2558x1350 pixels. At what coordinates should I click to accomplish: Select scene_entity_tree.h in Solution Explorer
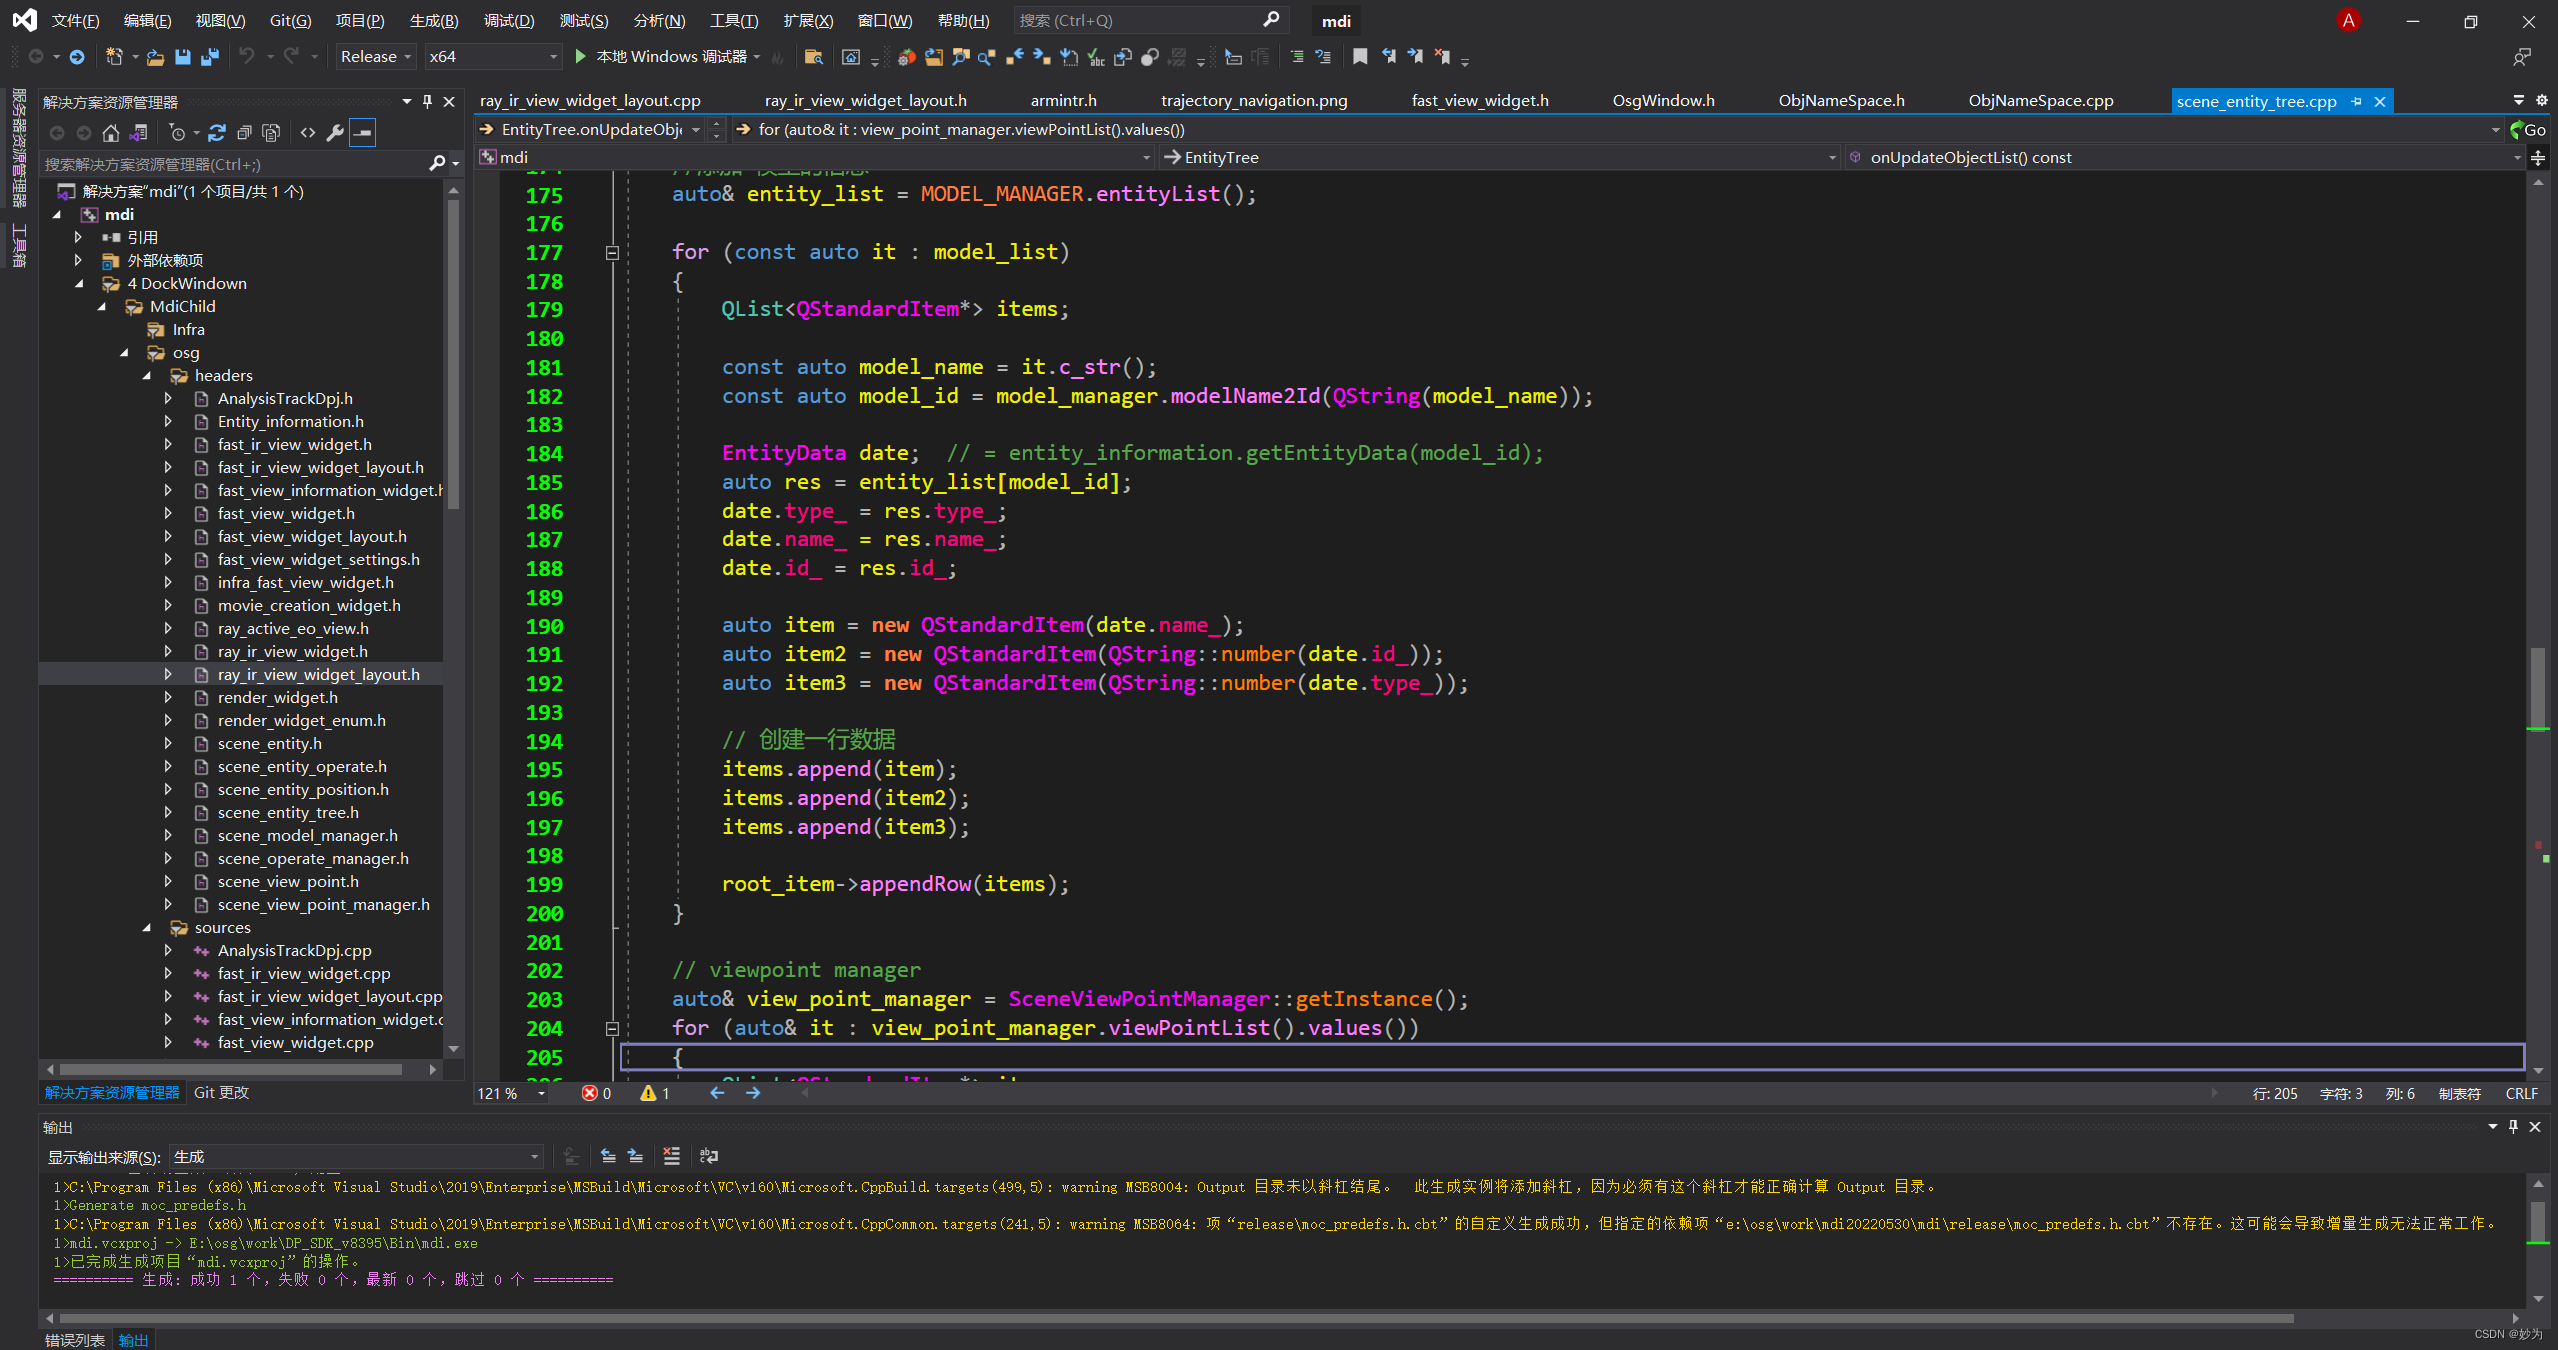[288, 813]
